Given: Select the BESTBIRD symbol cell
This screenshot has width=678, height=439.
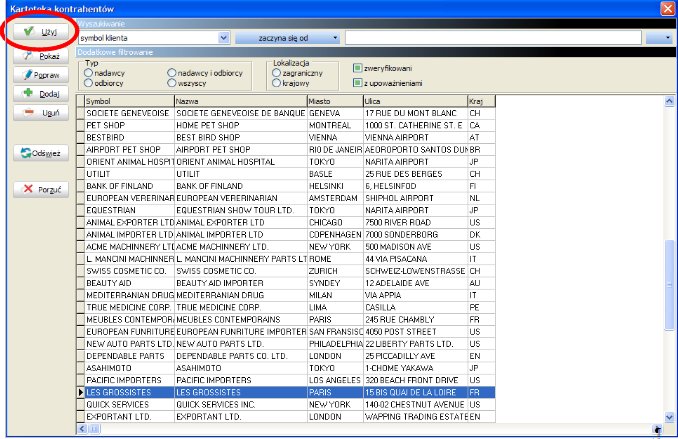Looking at the screenshot, I should pos(129,138).
